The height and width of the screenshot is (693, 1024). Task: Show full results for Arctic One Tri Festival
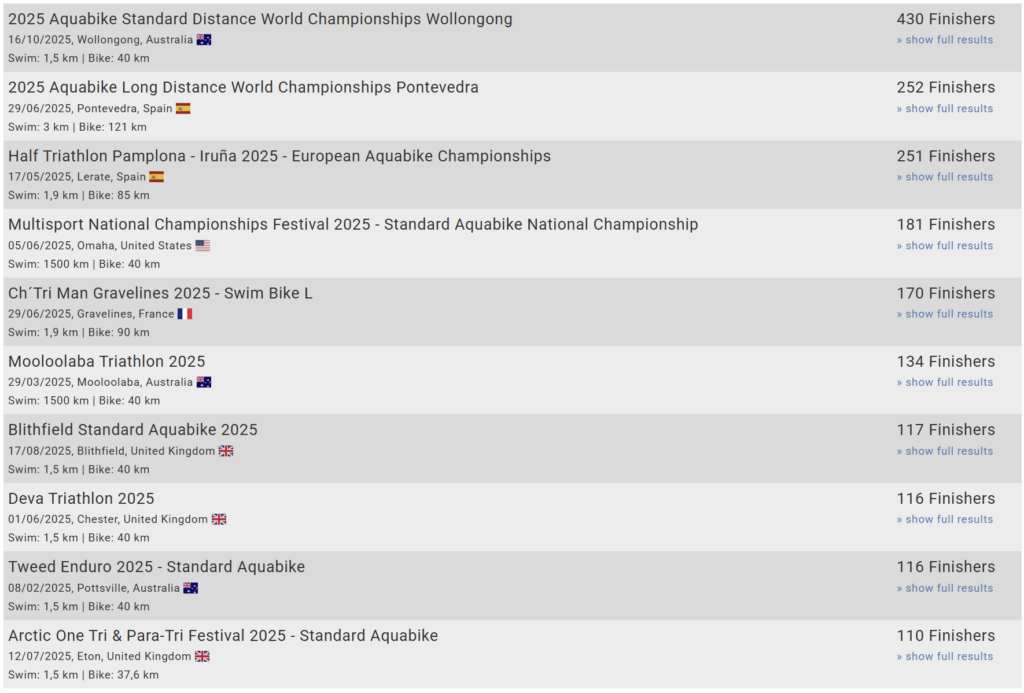click(945, 656)
